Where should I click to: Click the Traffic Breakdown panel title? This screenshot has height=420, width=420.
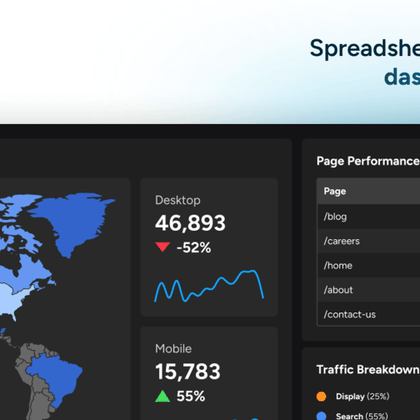click(x=368, y=370)
